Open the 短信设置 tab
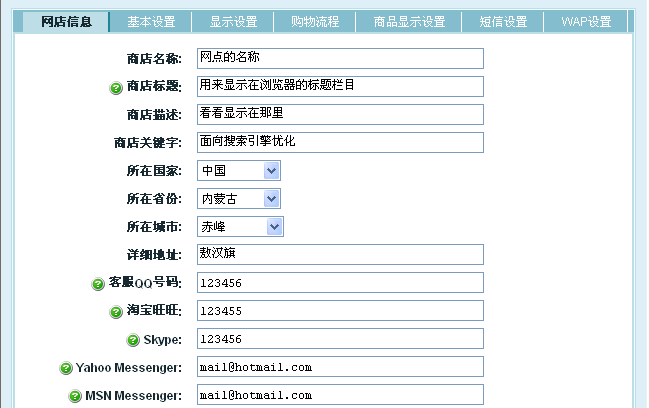This screenshot has width=649, height=408. (502, 22)
